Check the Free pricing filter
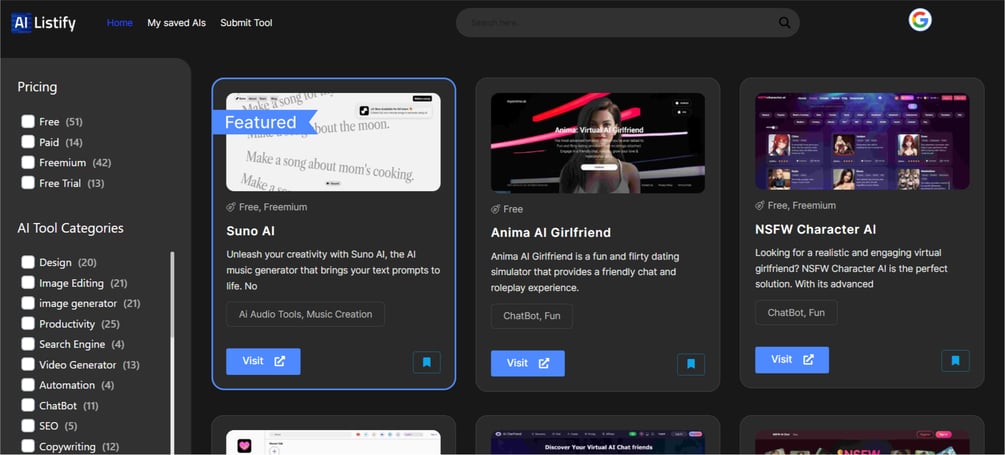 pos(28,122)
